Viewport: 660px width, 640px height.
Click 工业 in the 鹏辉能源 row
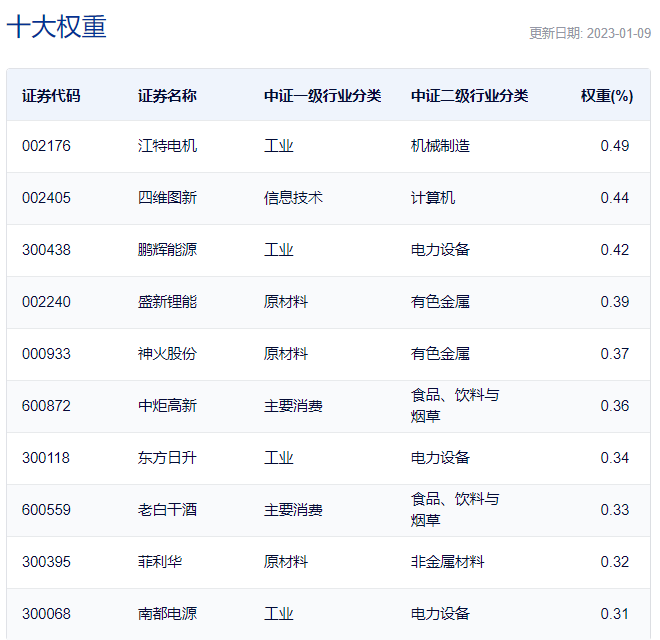pos(279,250)
